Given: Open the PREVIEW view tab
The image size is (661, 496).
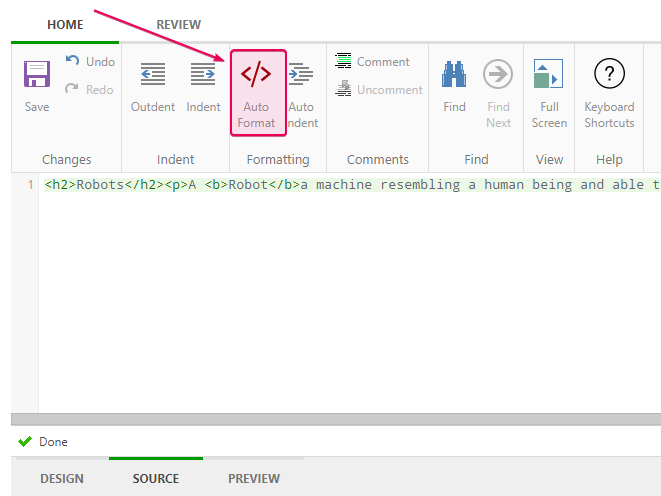Looking at the screenshot, I should click(254, 479).
